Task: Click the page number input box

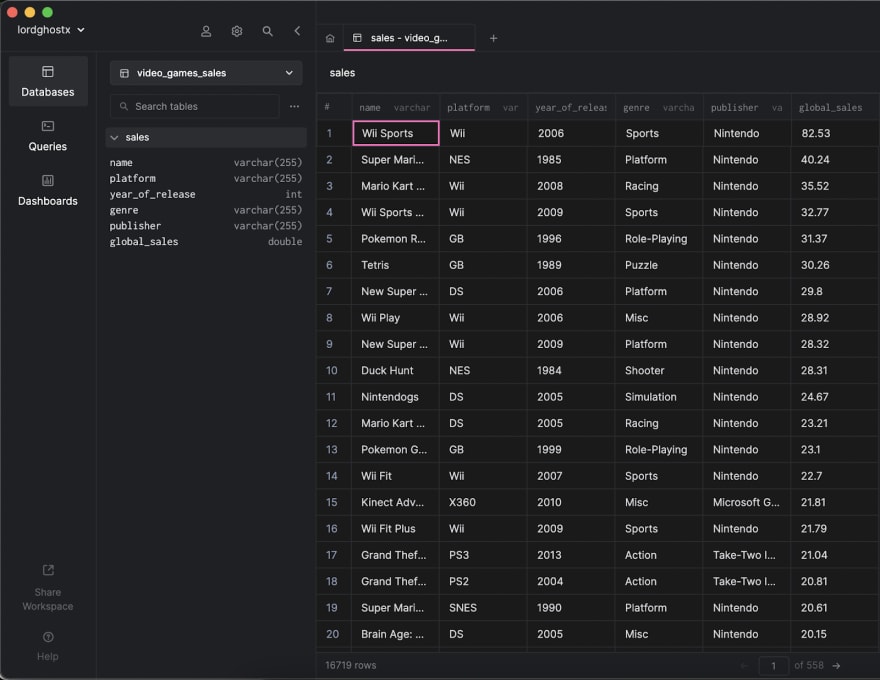Action: tap(773, 665)
